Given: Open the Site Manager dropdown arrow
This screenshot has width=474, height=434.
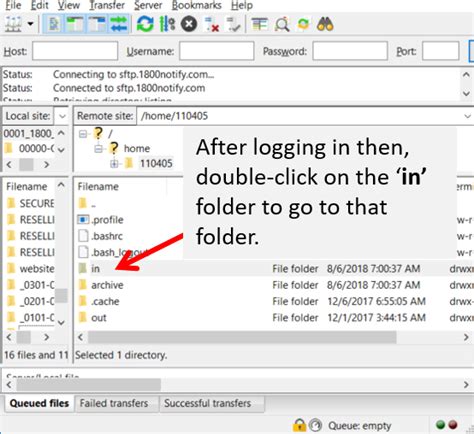Looking at the screenshot, I should click(x=30, y=24).
